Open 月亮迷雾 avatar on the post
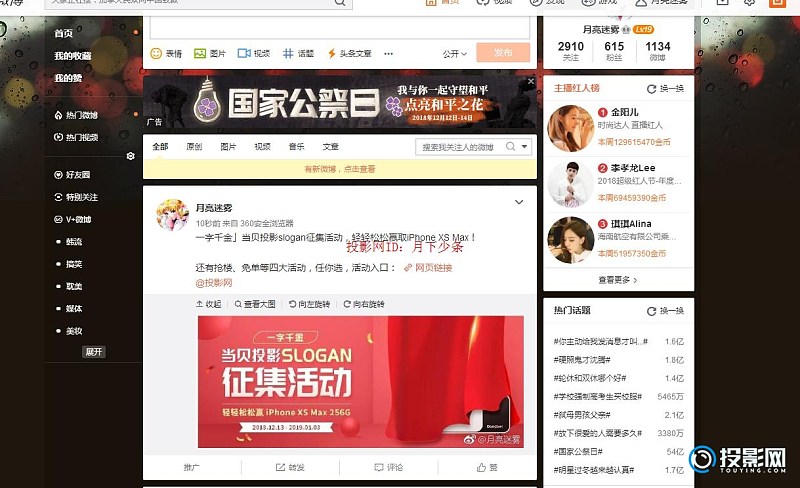 (x=172, y=215)
